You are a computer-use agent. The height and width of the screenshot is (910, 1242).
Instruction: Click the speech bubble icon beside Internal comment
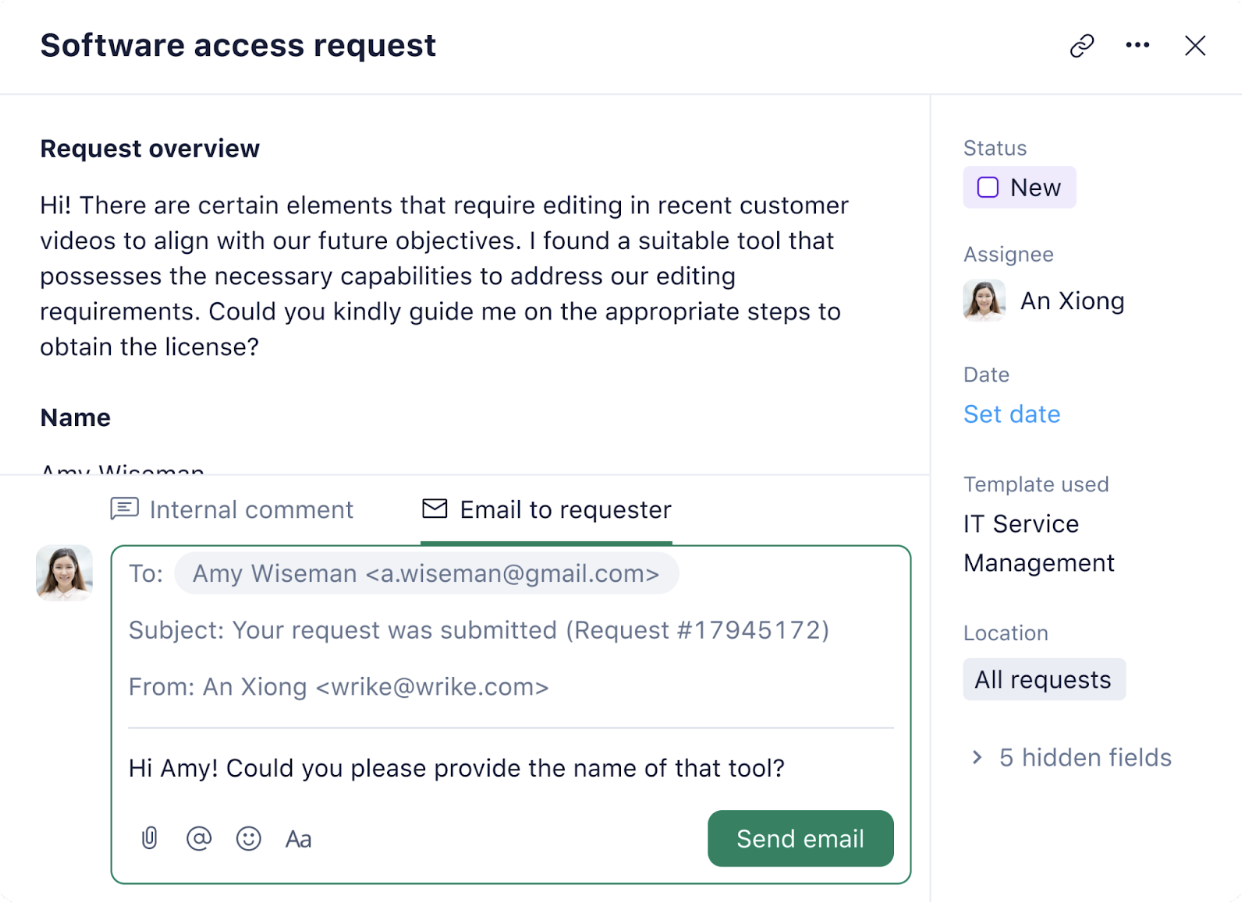[124, 509]
